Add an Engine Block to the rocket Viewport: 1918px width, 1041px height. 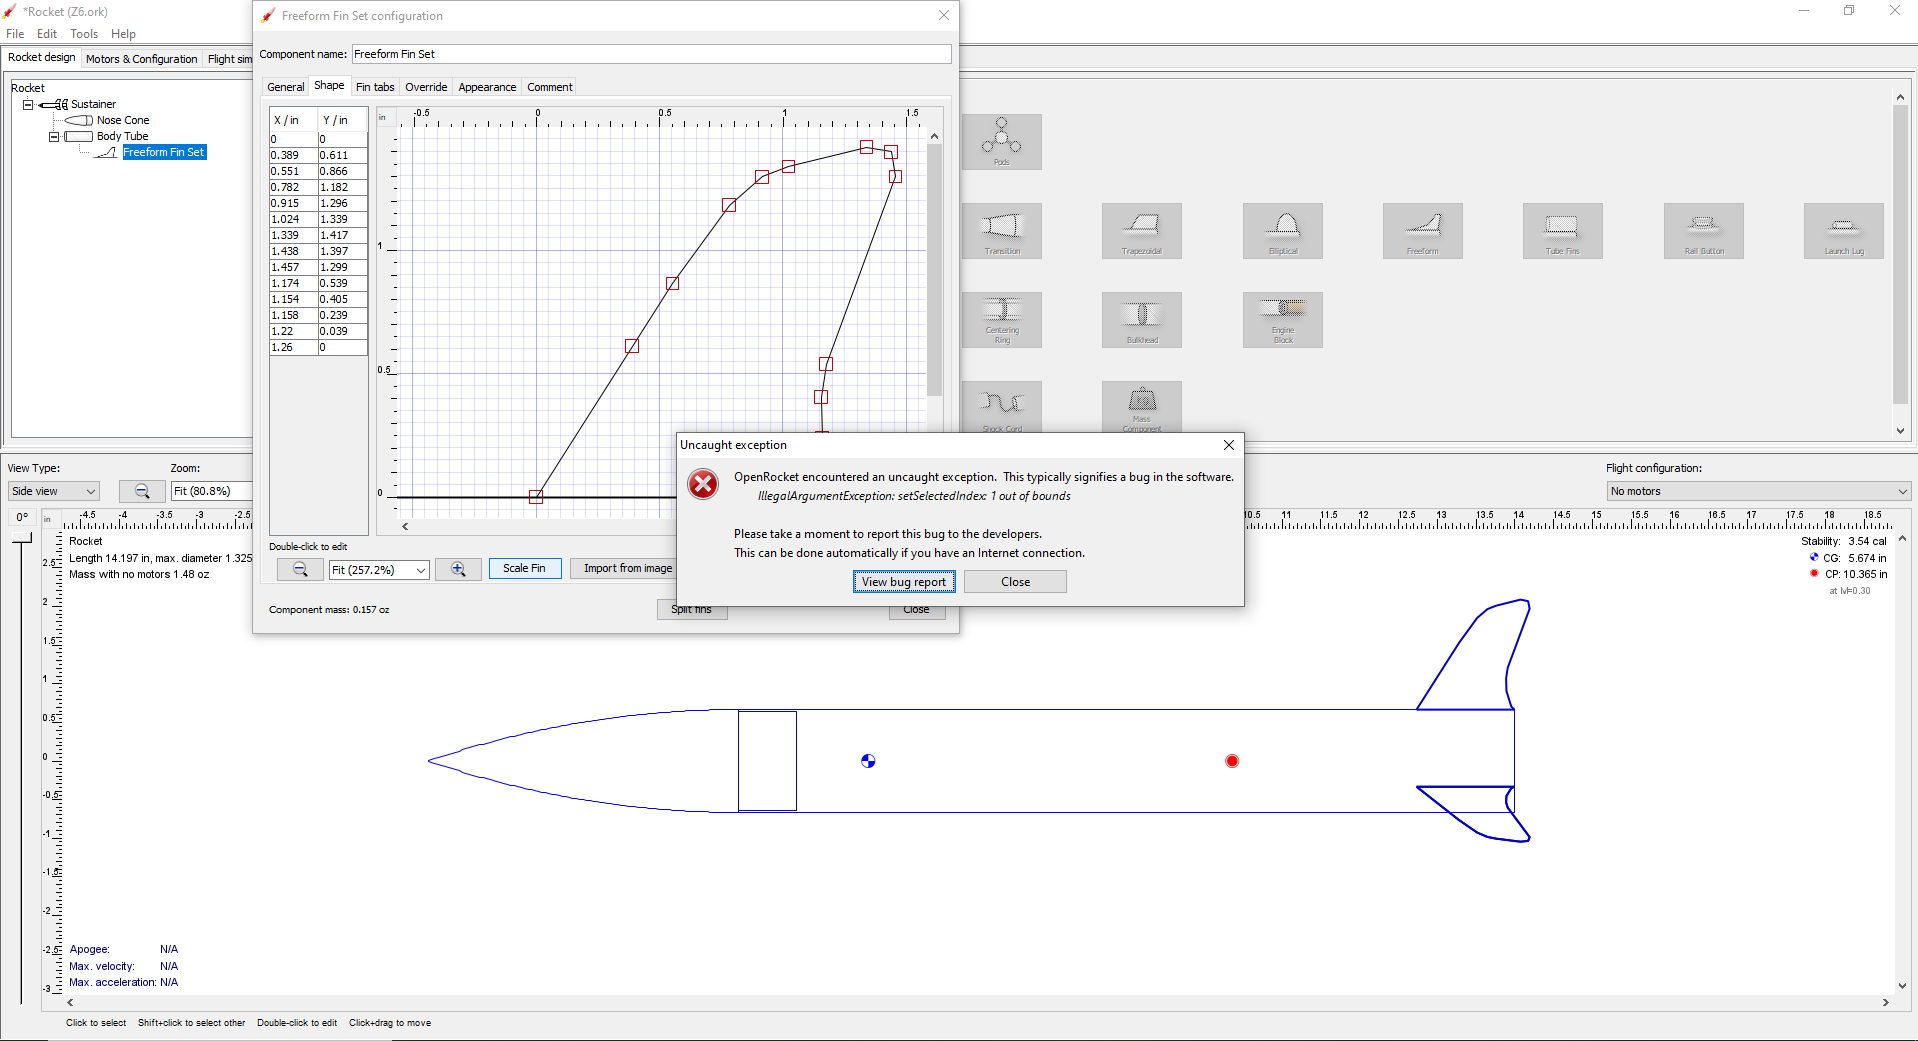[x=1282, y=319]
